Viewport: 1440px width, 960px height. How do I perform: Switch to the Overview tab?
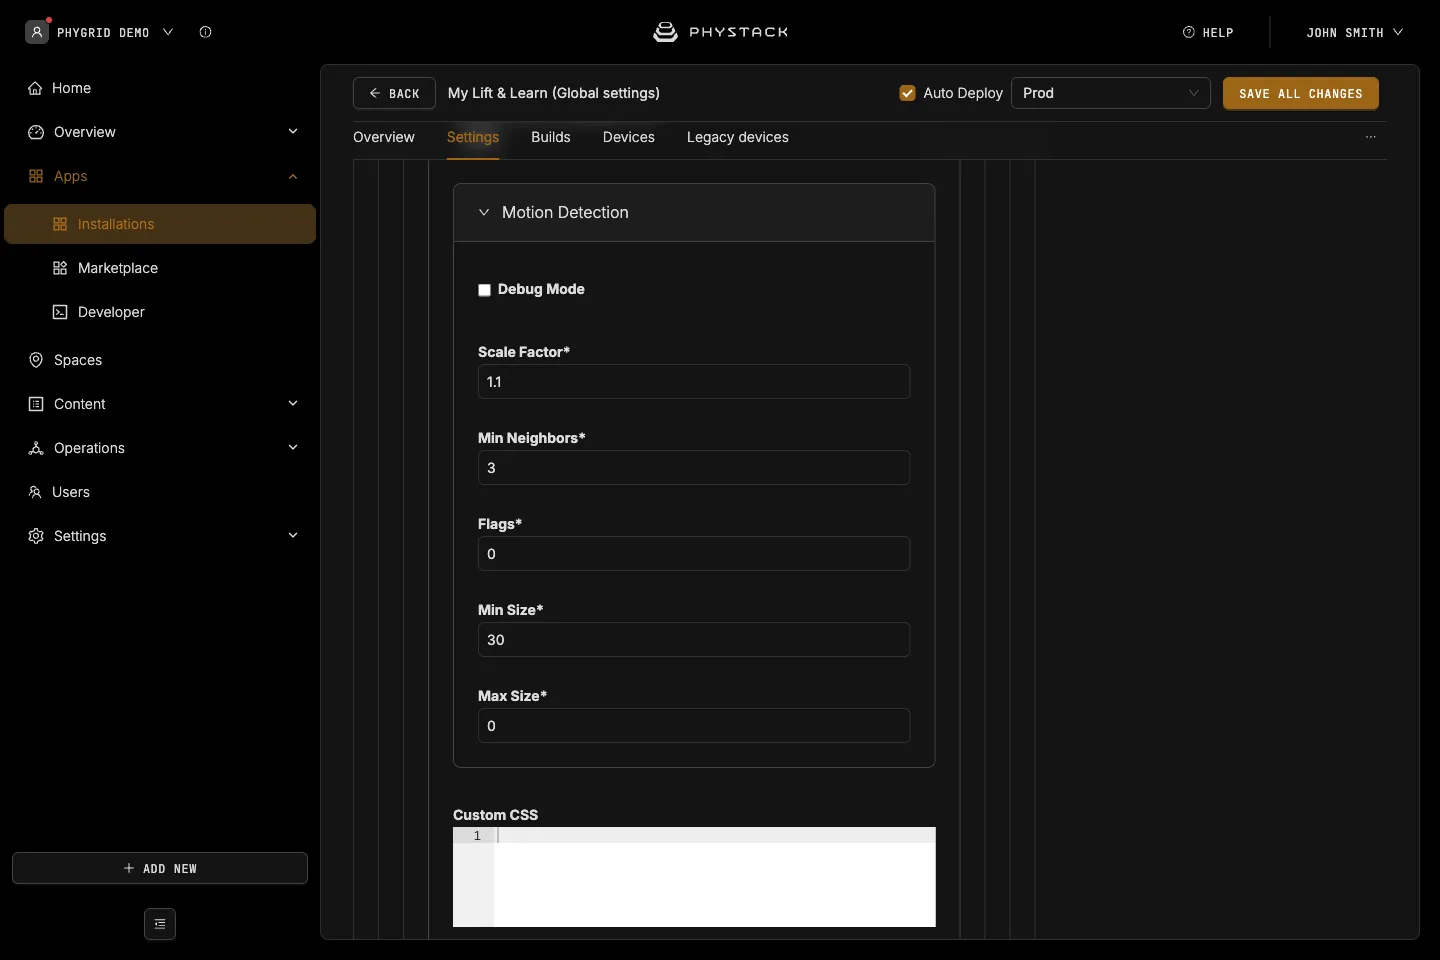coord(384,137)
